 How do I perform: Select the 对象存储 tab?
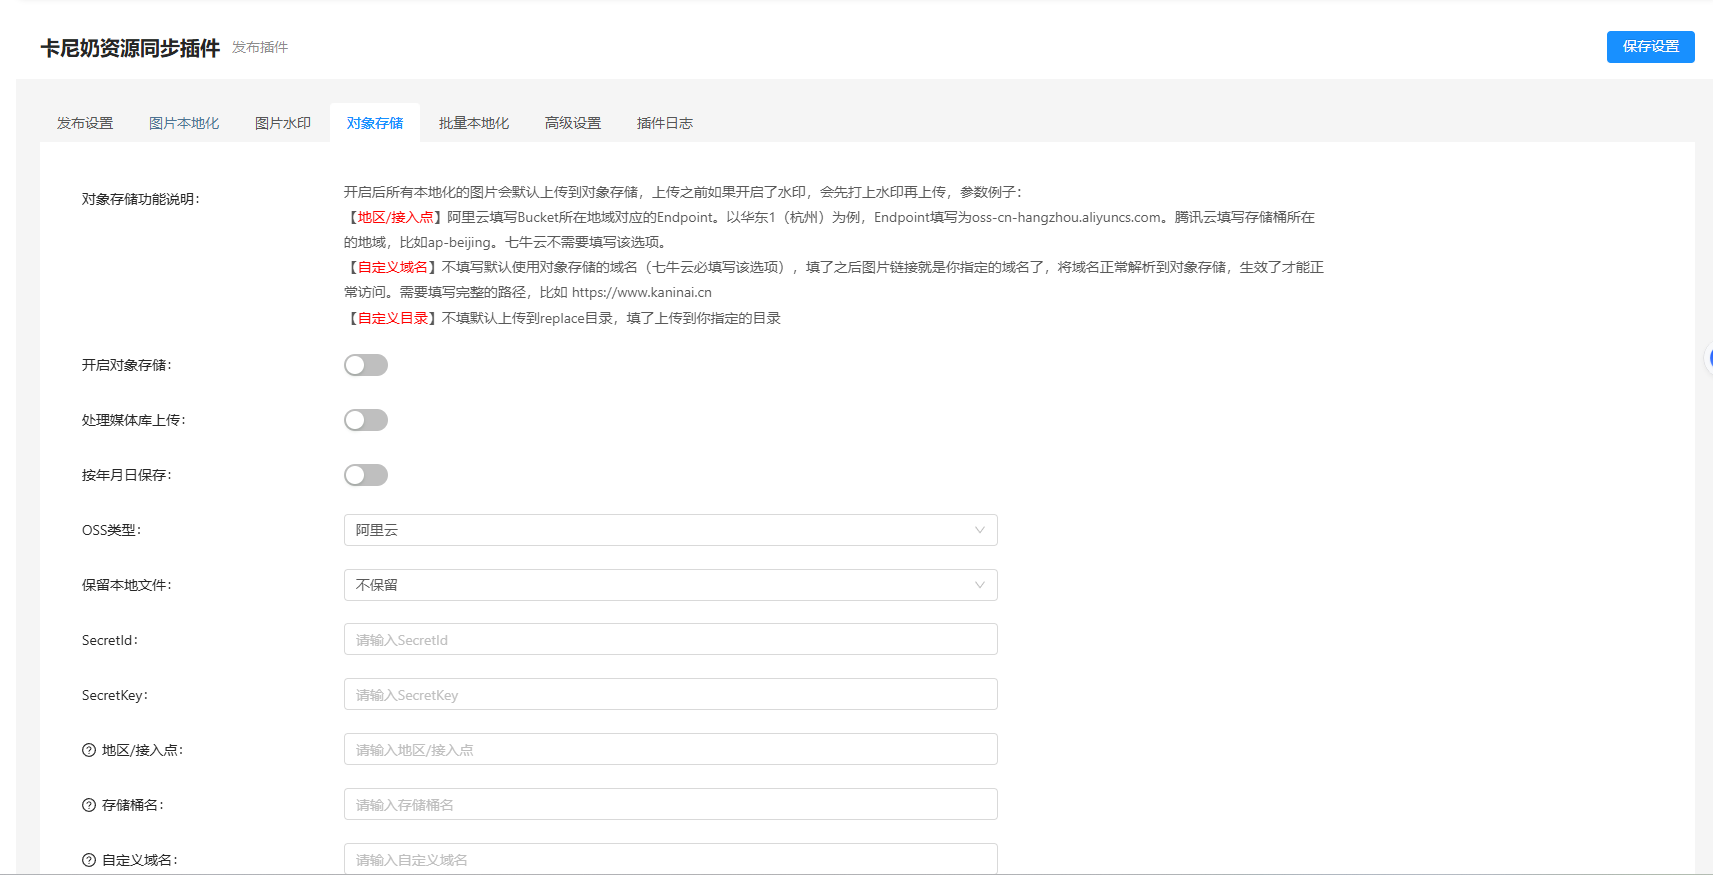click(x=375, y=123)
